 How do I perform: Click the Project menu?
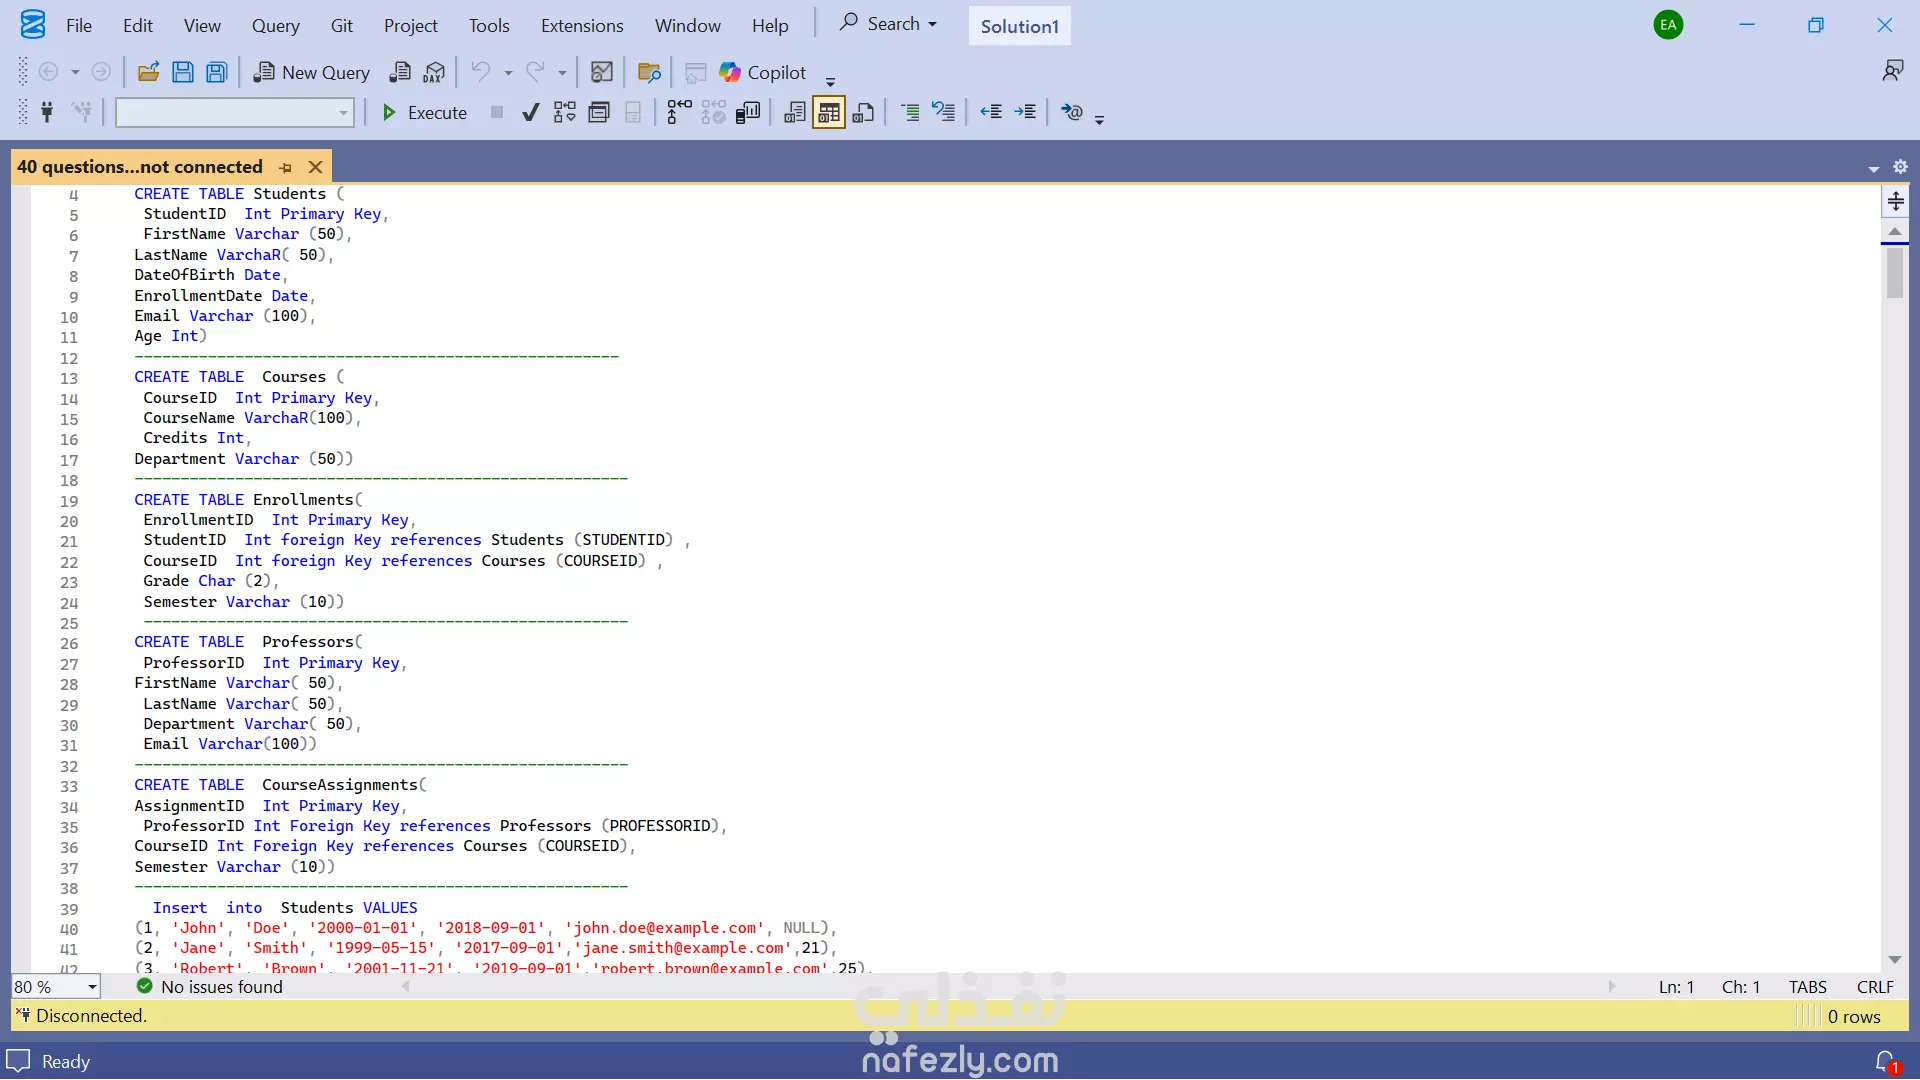(411, 25)
